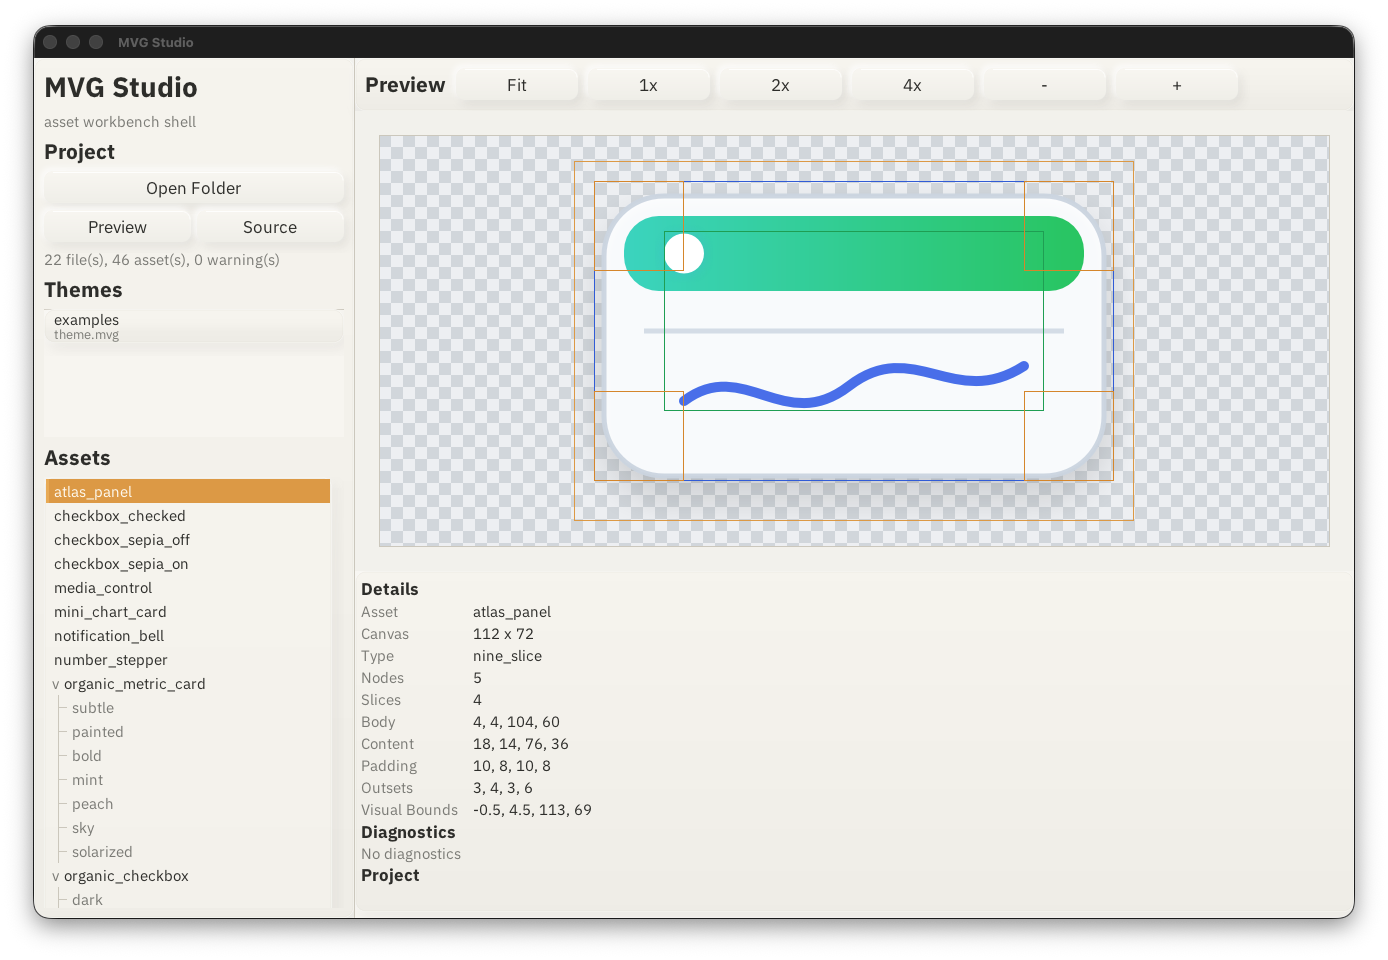
Task: Select the peach variant
Action: [92, 804]
